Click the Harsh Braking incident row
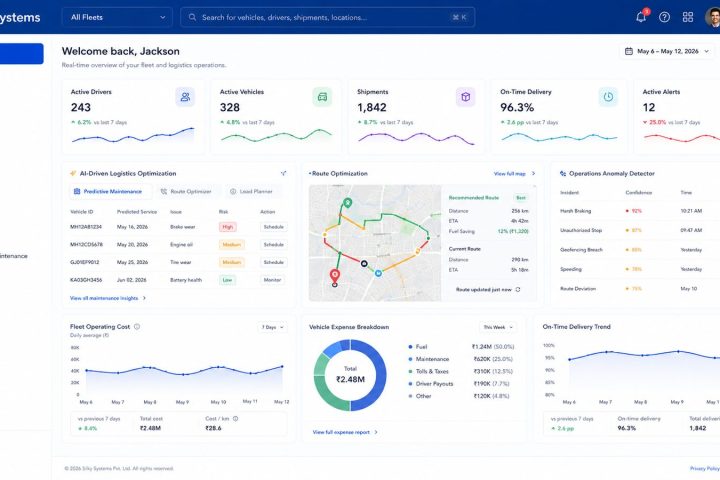 coord(638,211)
